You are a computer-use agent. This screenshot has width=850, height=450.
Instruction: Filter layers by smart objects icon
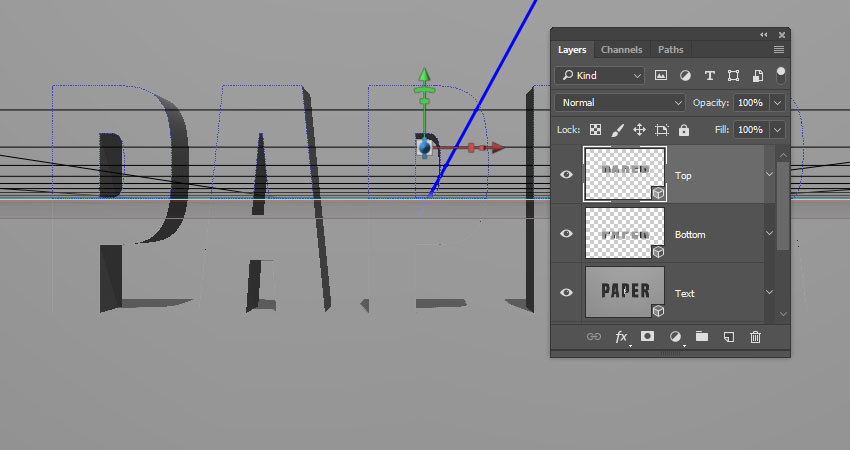coord(758,75)
